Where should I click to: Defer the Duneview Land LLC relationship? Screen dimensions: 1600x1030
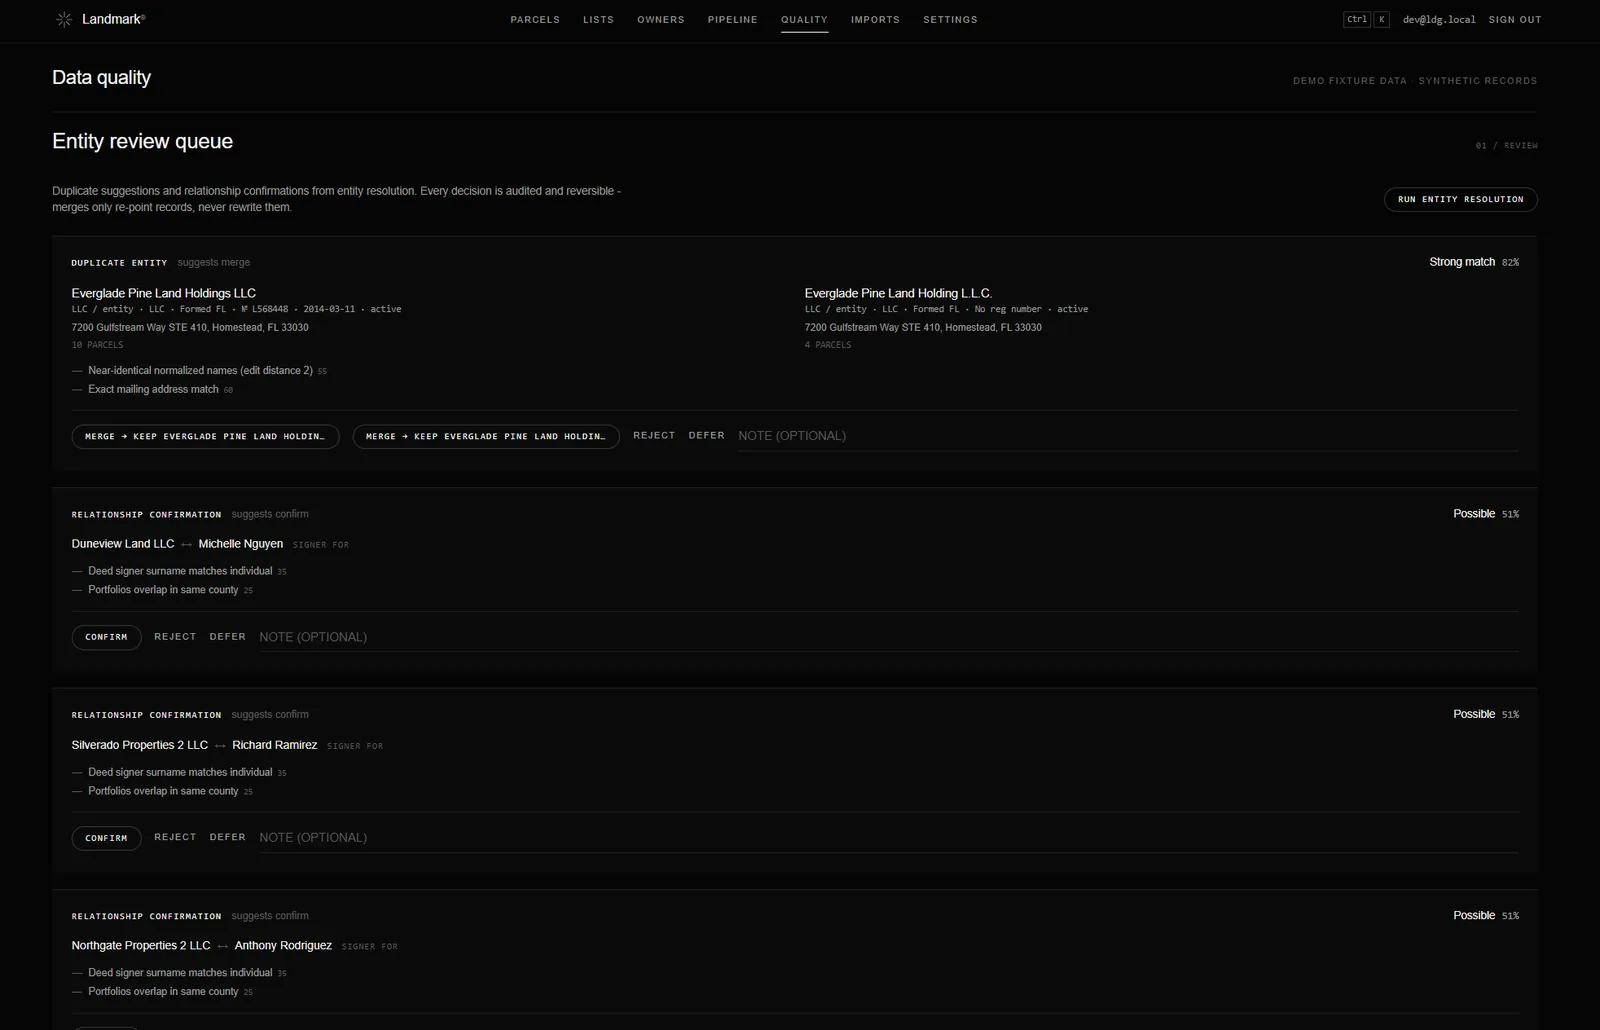(x=228, y=637)
